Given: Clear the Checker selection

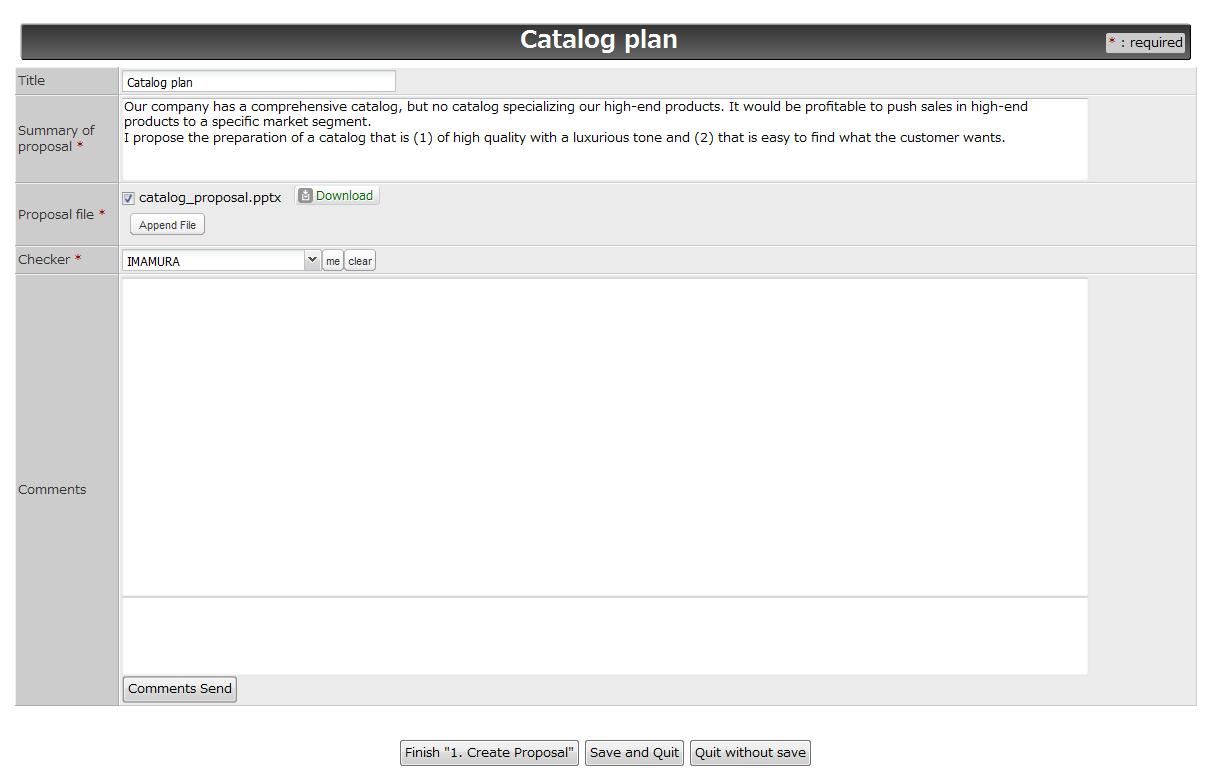Looking at the screenshot, I should coord(360,261).
